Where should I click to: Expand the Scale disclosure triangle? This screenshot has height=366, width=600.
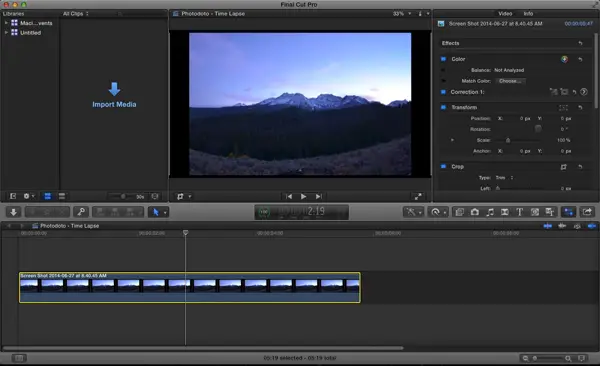[452, 140]
